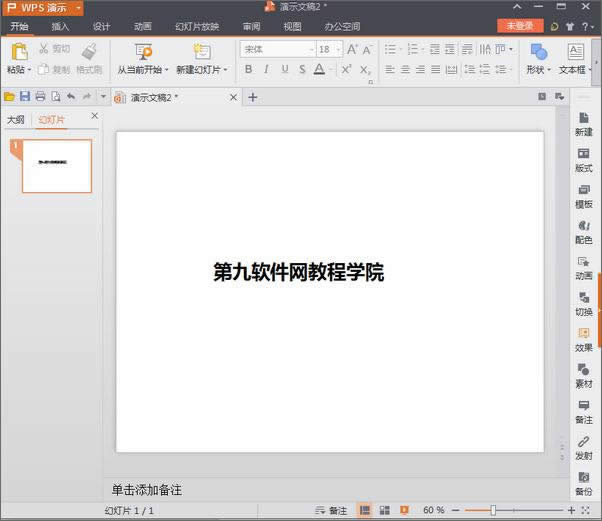Open the Materials (素材) sidebar icon
Image resolution: width=602 pixels, height=521 pixels.
point(583,375)
